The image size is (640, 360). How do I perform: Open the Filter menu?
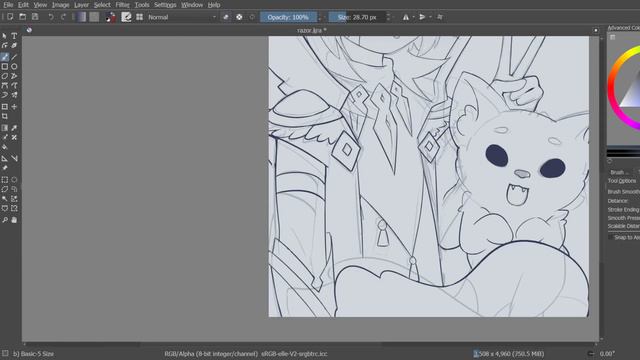point(122,5)
